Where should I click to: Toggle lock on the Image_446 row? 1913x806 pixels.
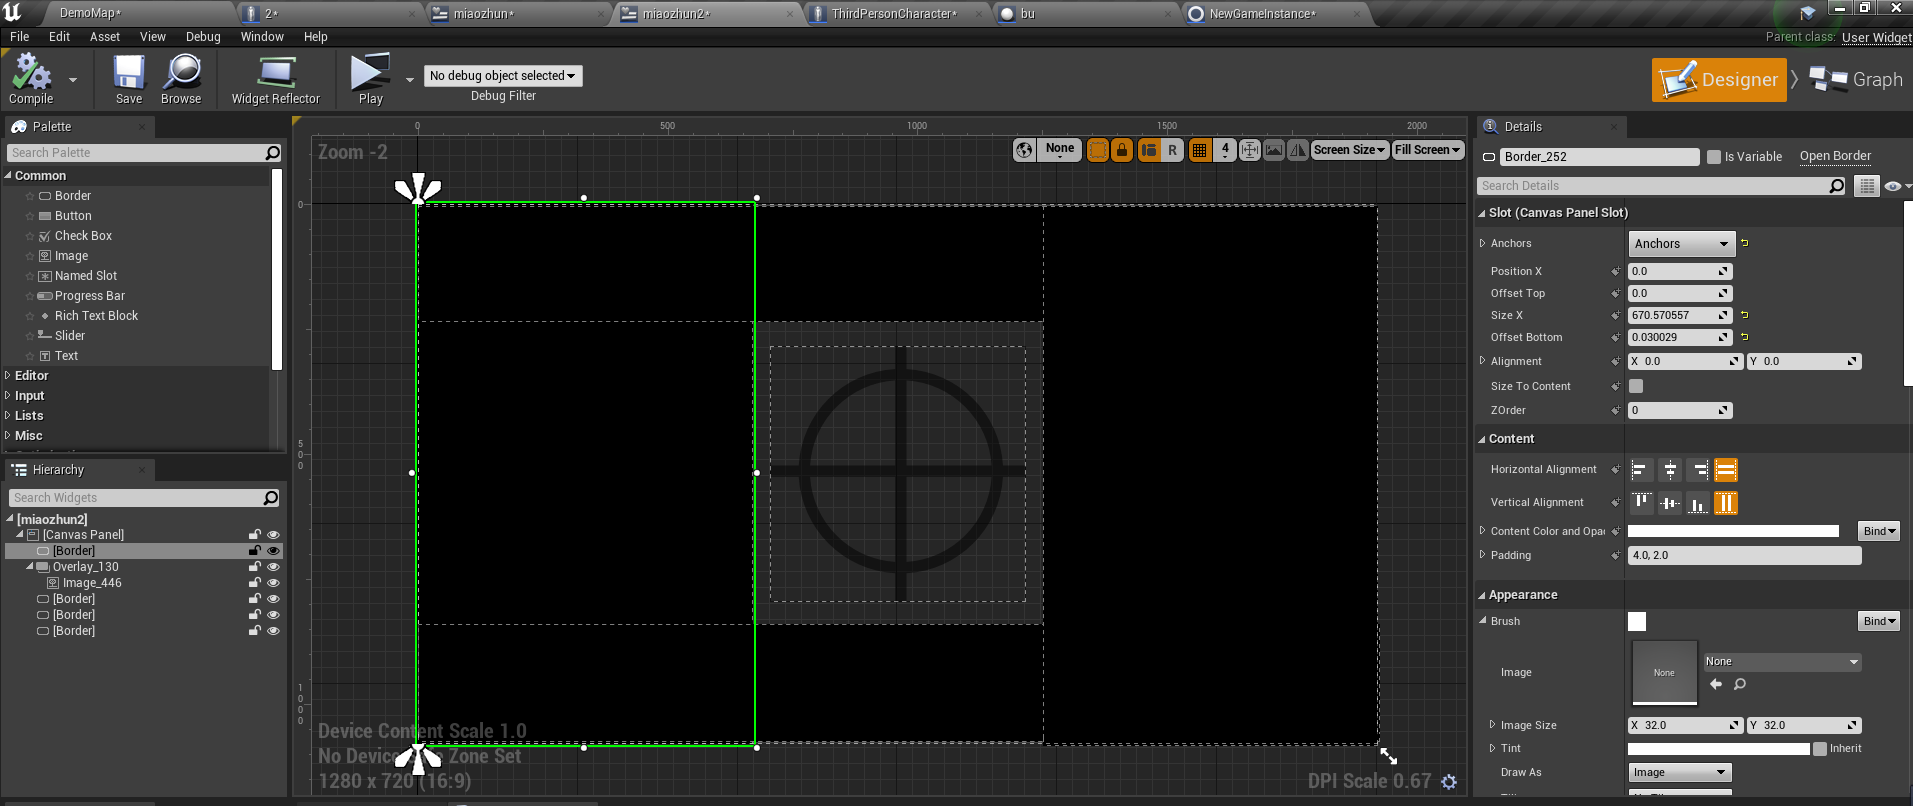(255, 583)
